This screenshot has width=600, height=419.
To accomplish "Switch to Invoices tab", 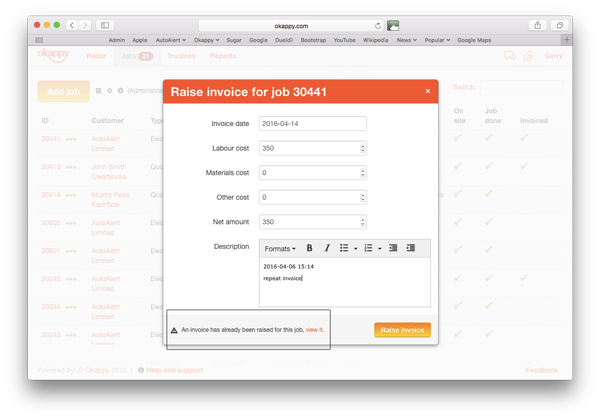I will tap(181, 56).
